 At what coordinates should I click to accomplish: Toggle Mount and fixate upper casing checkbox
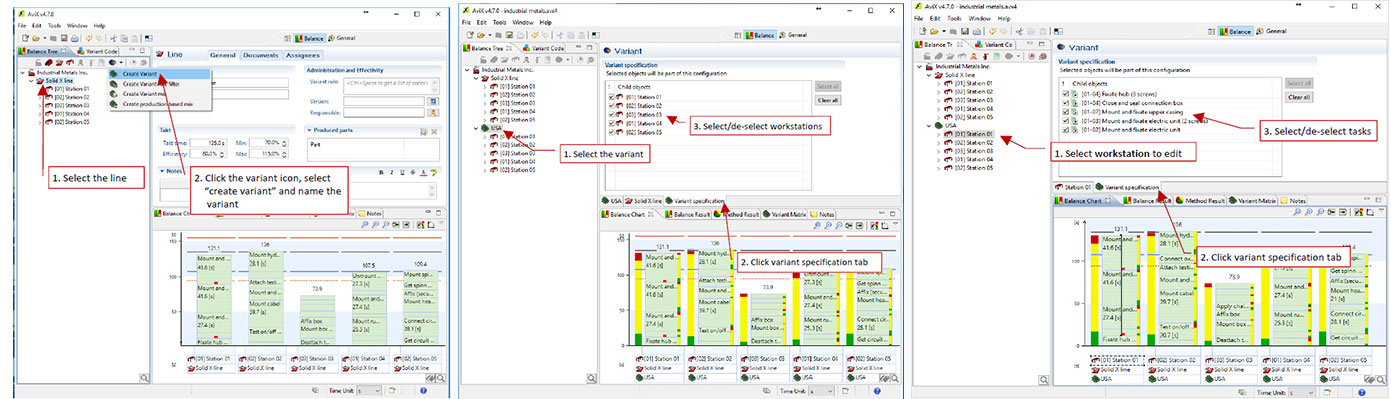(x=1065, y=112)
